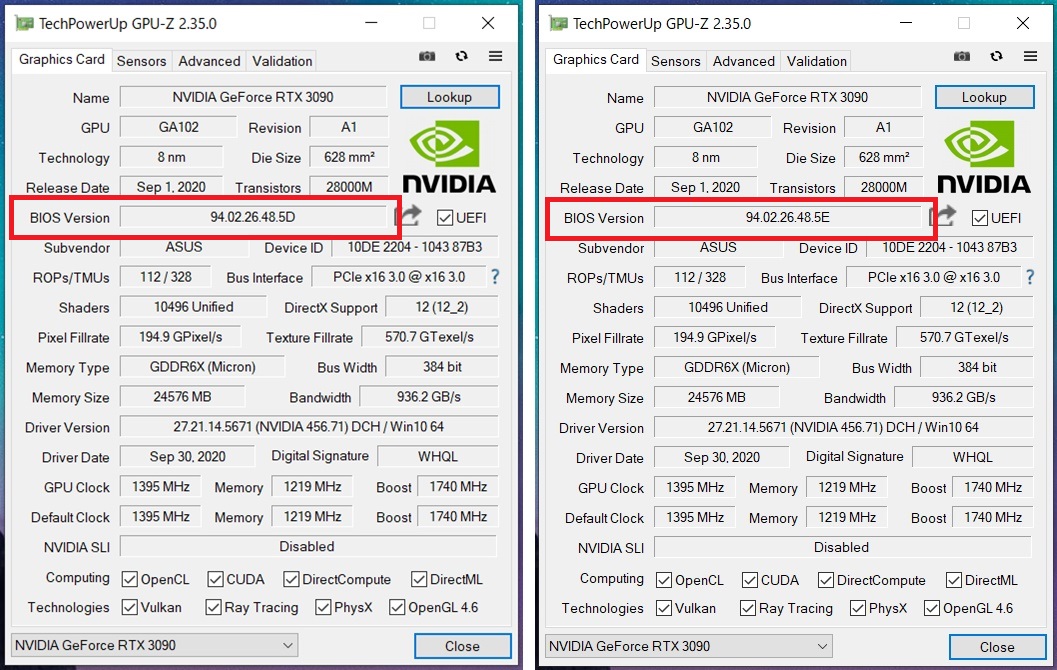
Task: Click the NVIDIA logo in the right window
Action: [x=984, y=156]
